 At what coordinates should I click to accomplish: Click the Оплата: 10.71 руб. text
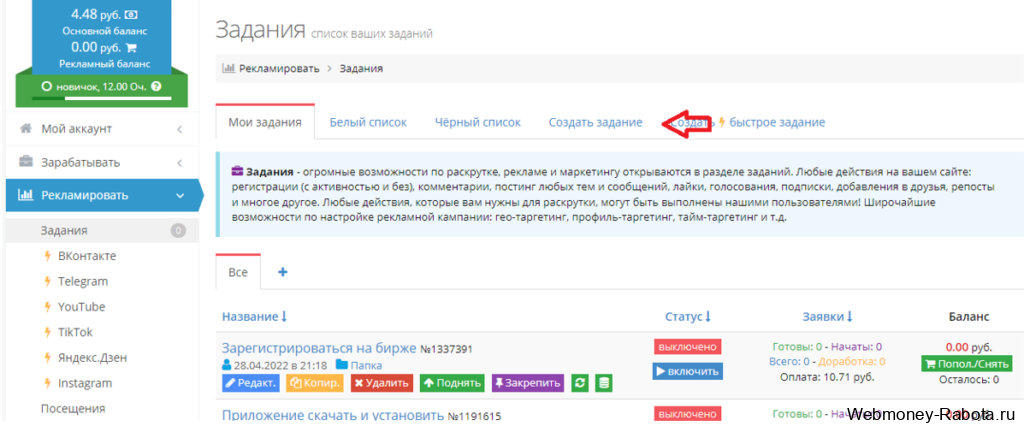coord(827,377)
